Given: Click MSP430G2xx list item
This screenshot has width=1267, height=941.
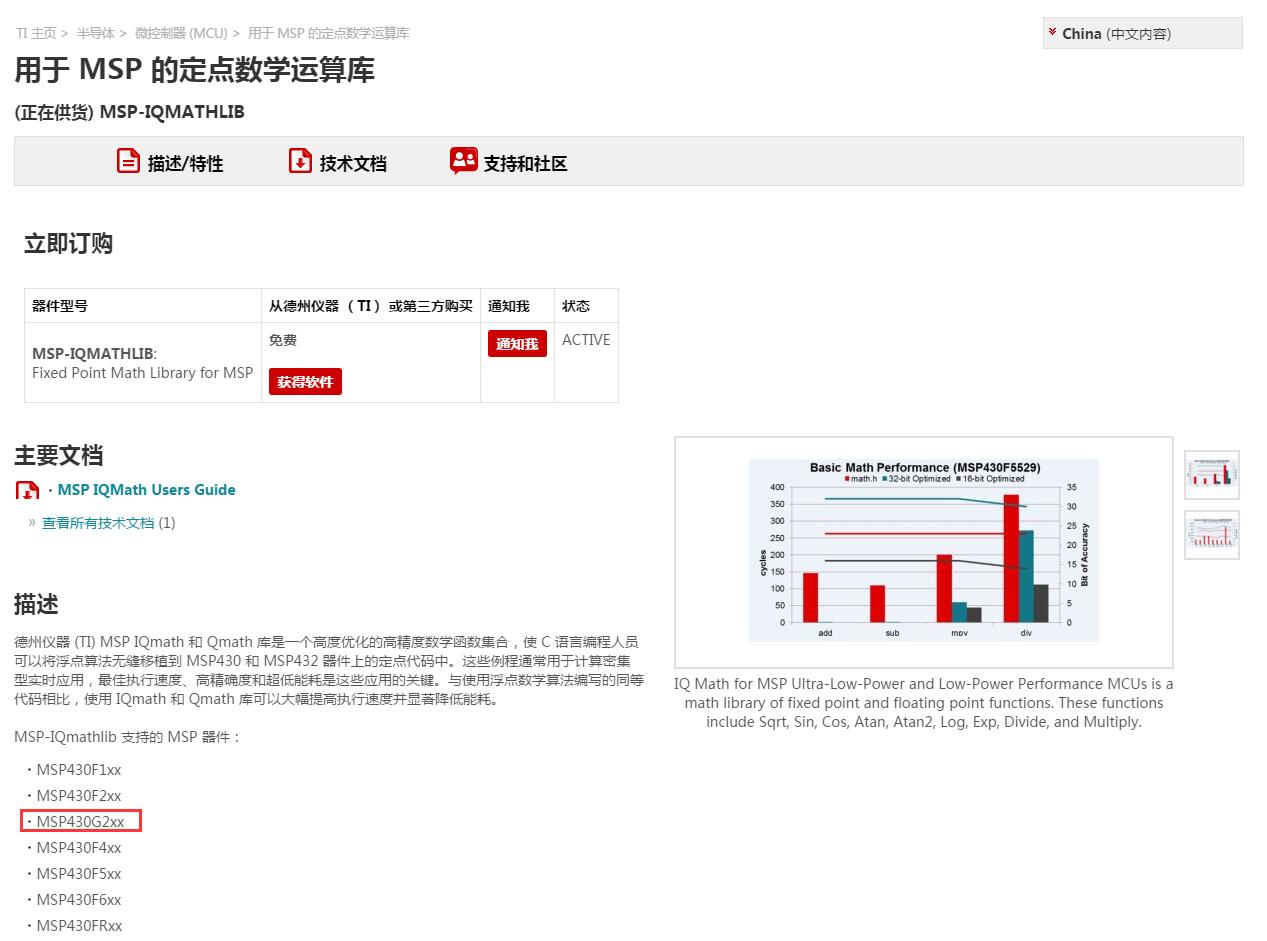Looking at the screenshot, I should pyautogui.click(x=80, y=822).
